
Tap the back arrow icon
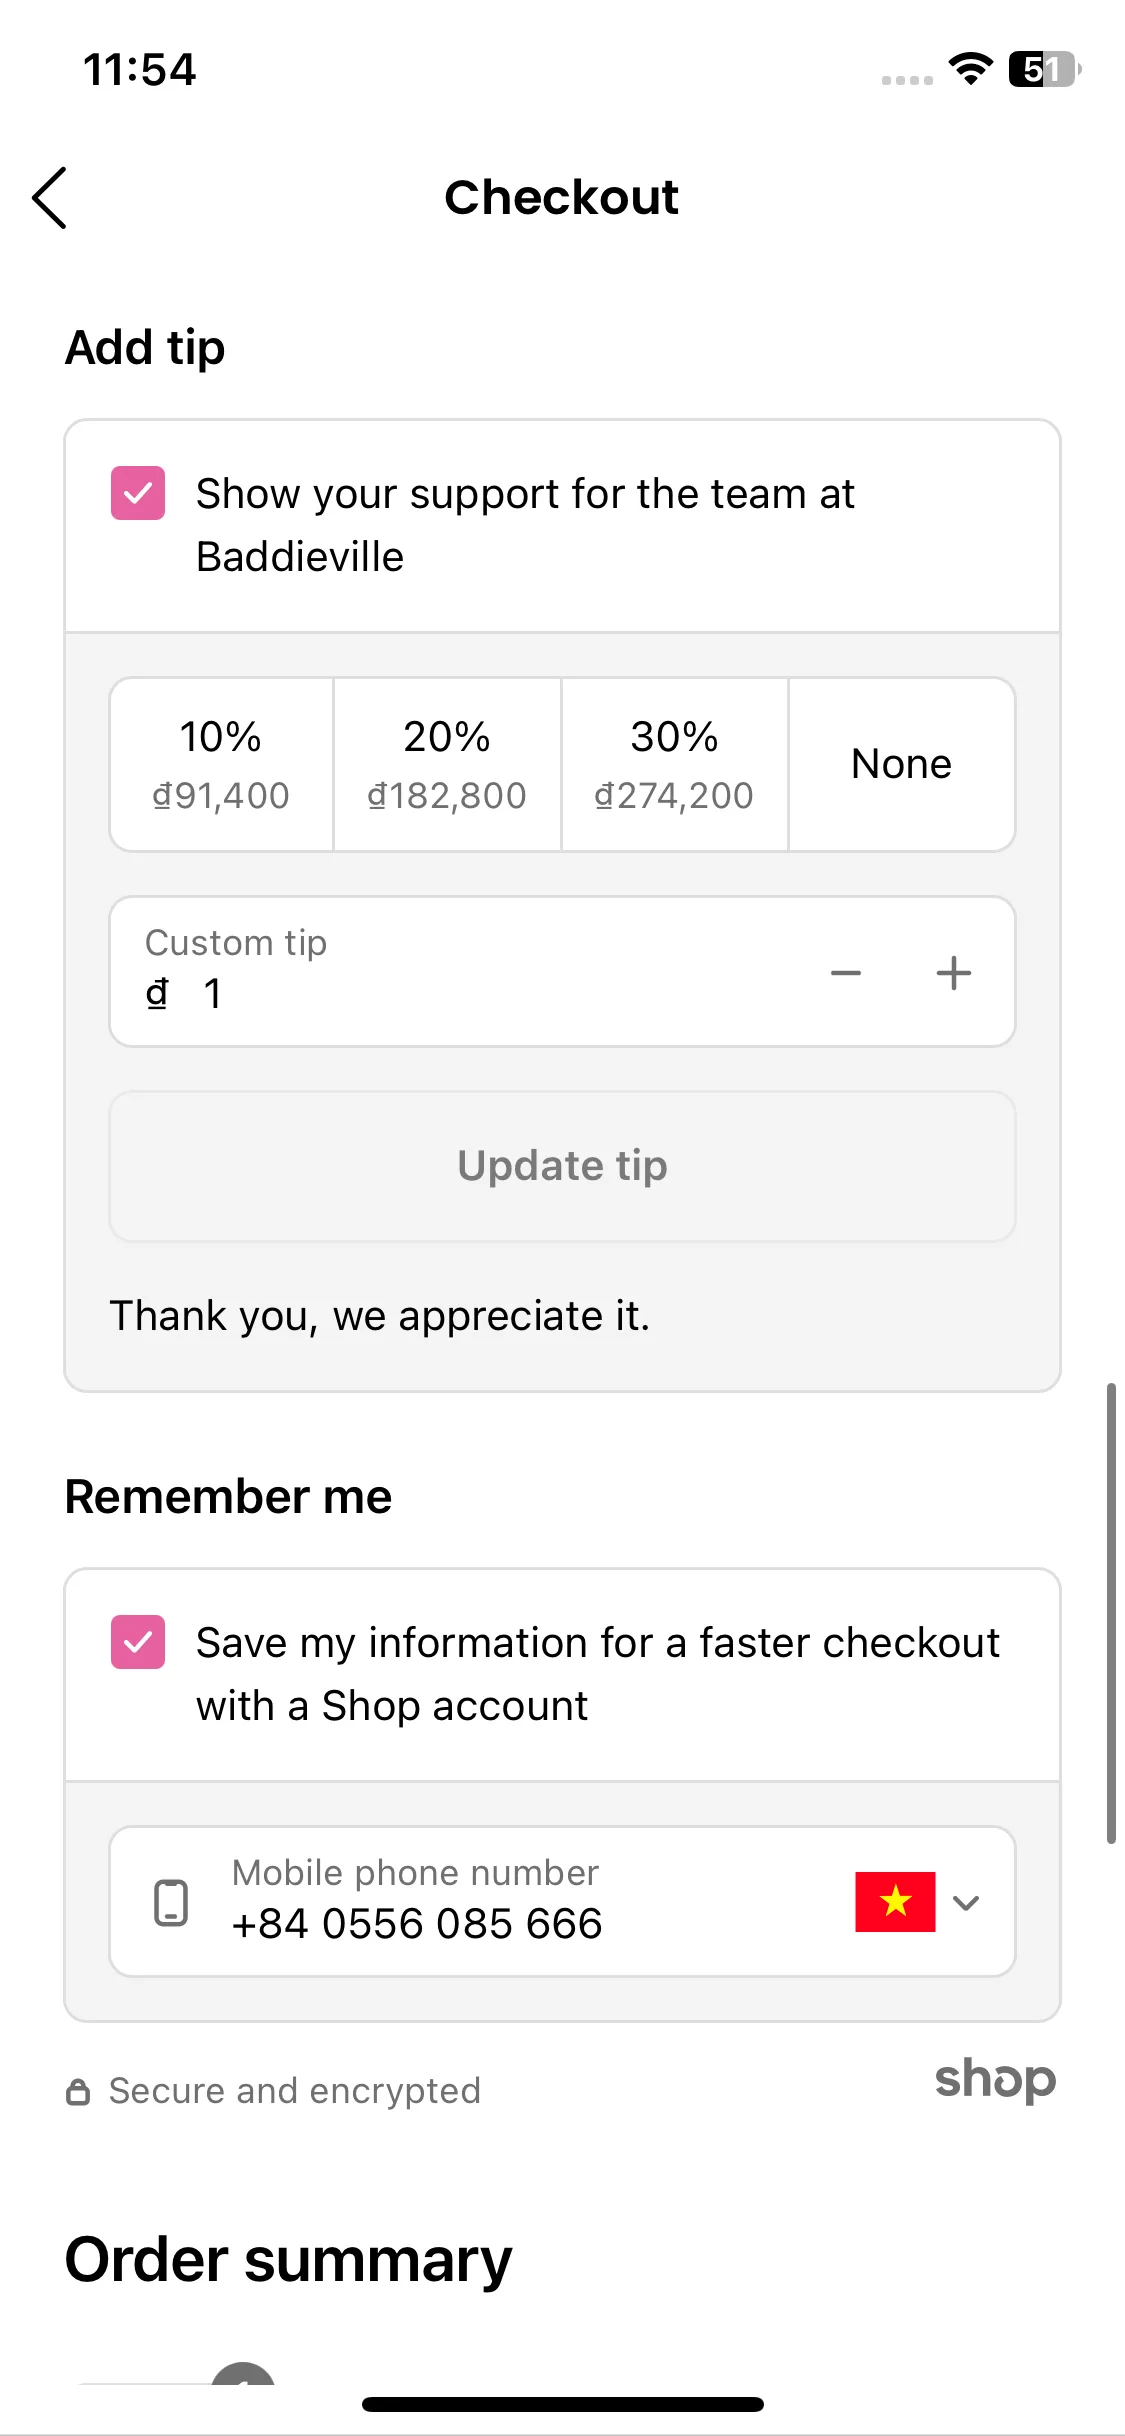coord(49,198)
